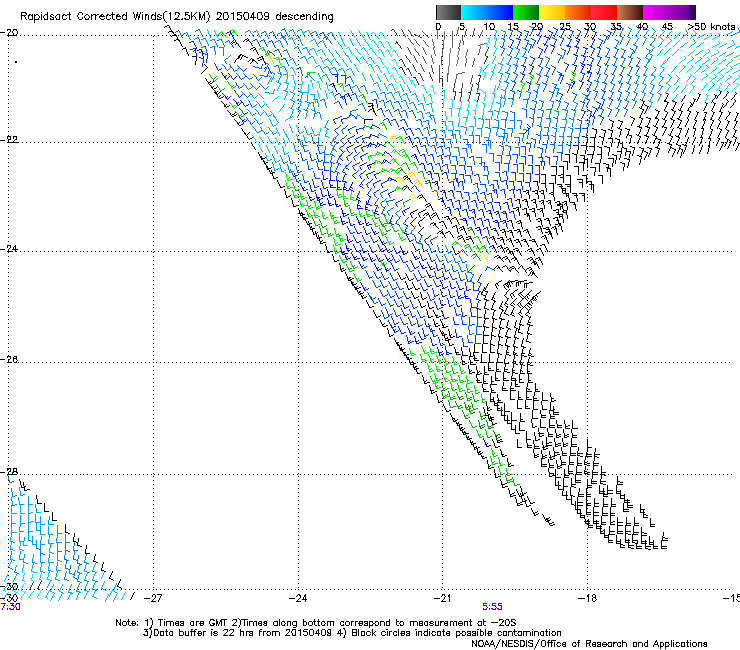This screenshot has width=740, height=650.
Task: Click the '10' label under the color scale
Action: coord(489,27)
